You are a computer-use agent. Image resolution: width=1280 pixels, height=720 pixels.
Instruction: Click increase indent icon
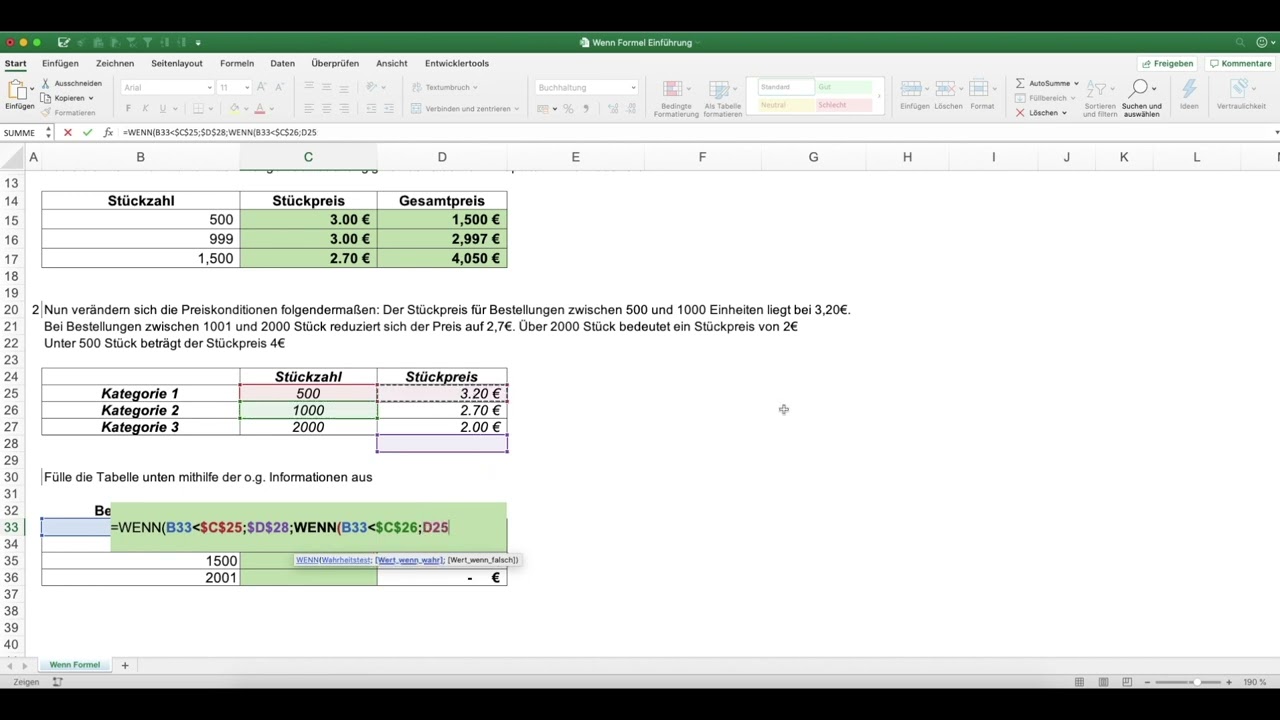[x=391, y=108]
